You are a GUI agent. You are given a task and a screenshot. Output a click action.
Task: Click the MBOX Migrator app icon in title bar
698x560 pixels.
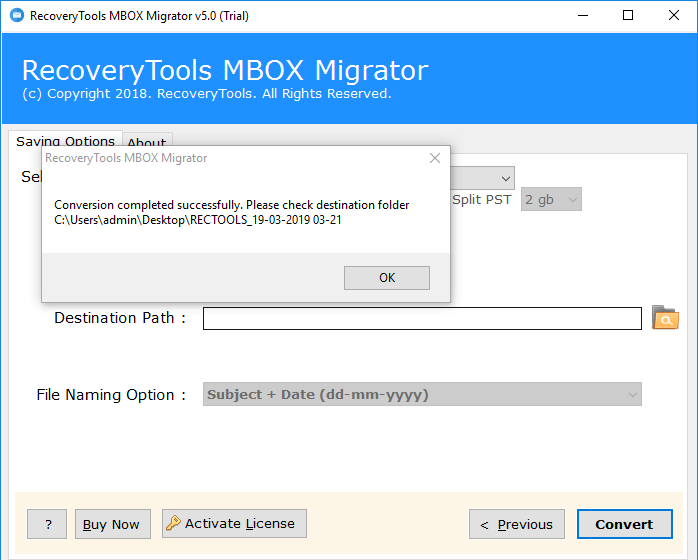tap(17, 15)
